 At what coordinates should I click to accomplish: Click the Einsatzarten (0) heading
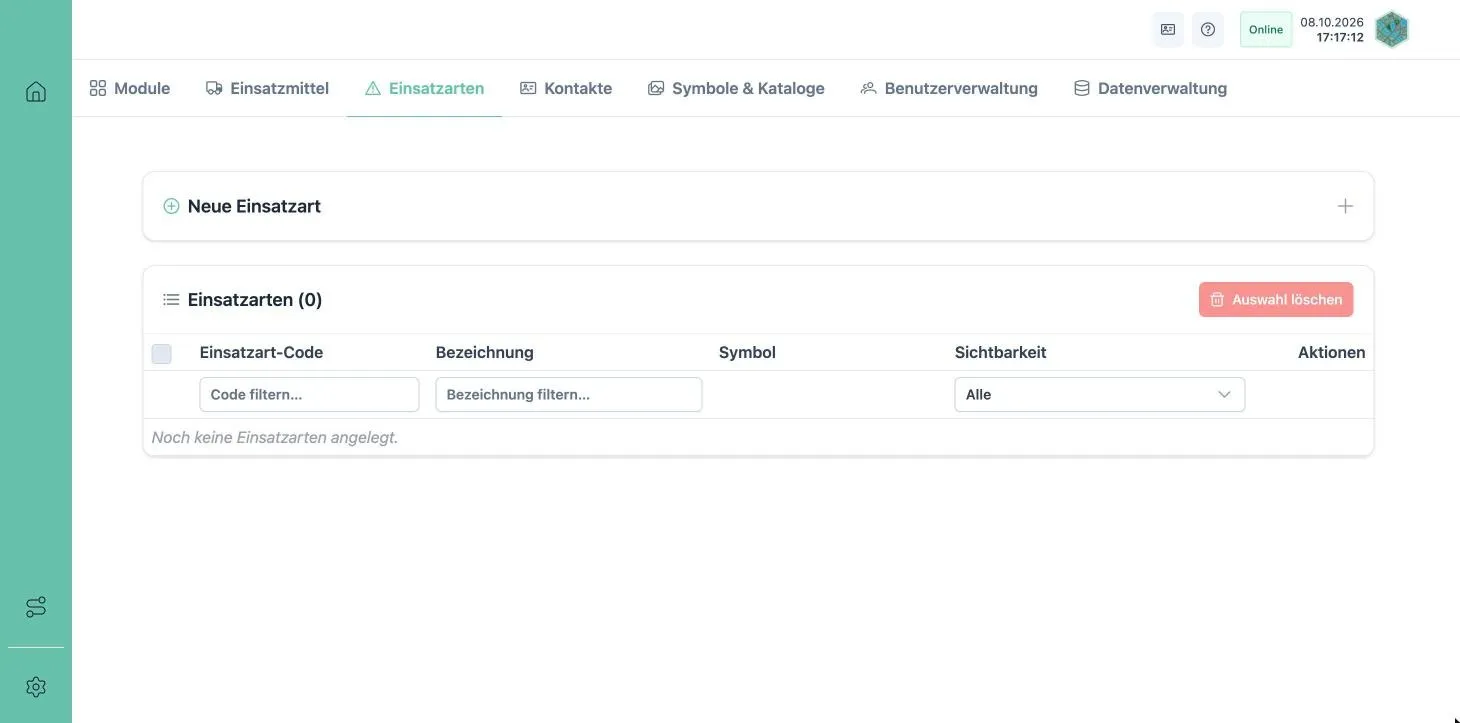pos(255,300)
